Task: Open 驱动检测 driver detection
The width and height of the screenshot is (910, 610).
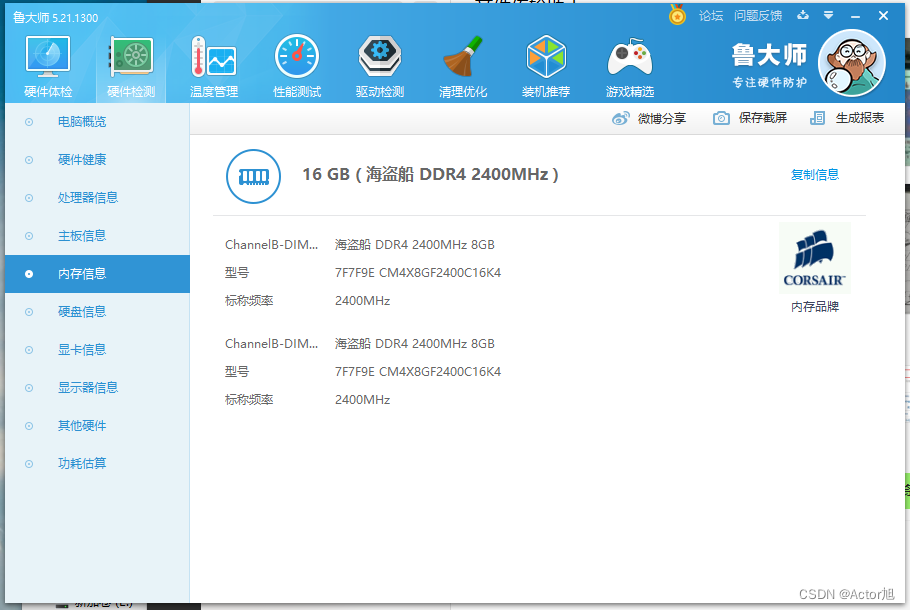Action: (x=380, y=66)
